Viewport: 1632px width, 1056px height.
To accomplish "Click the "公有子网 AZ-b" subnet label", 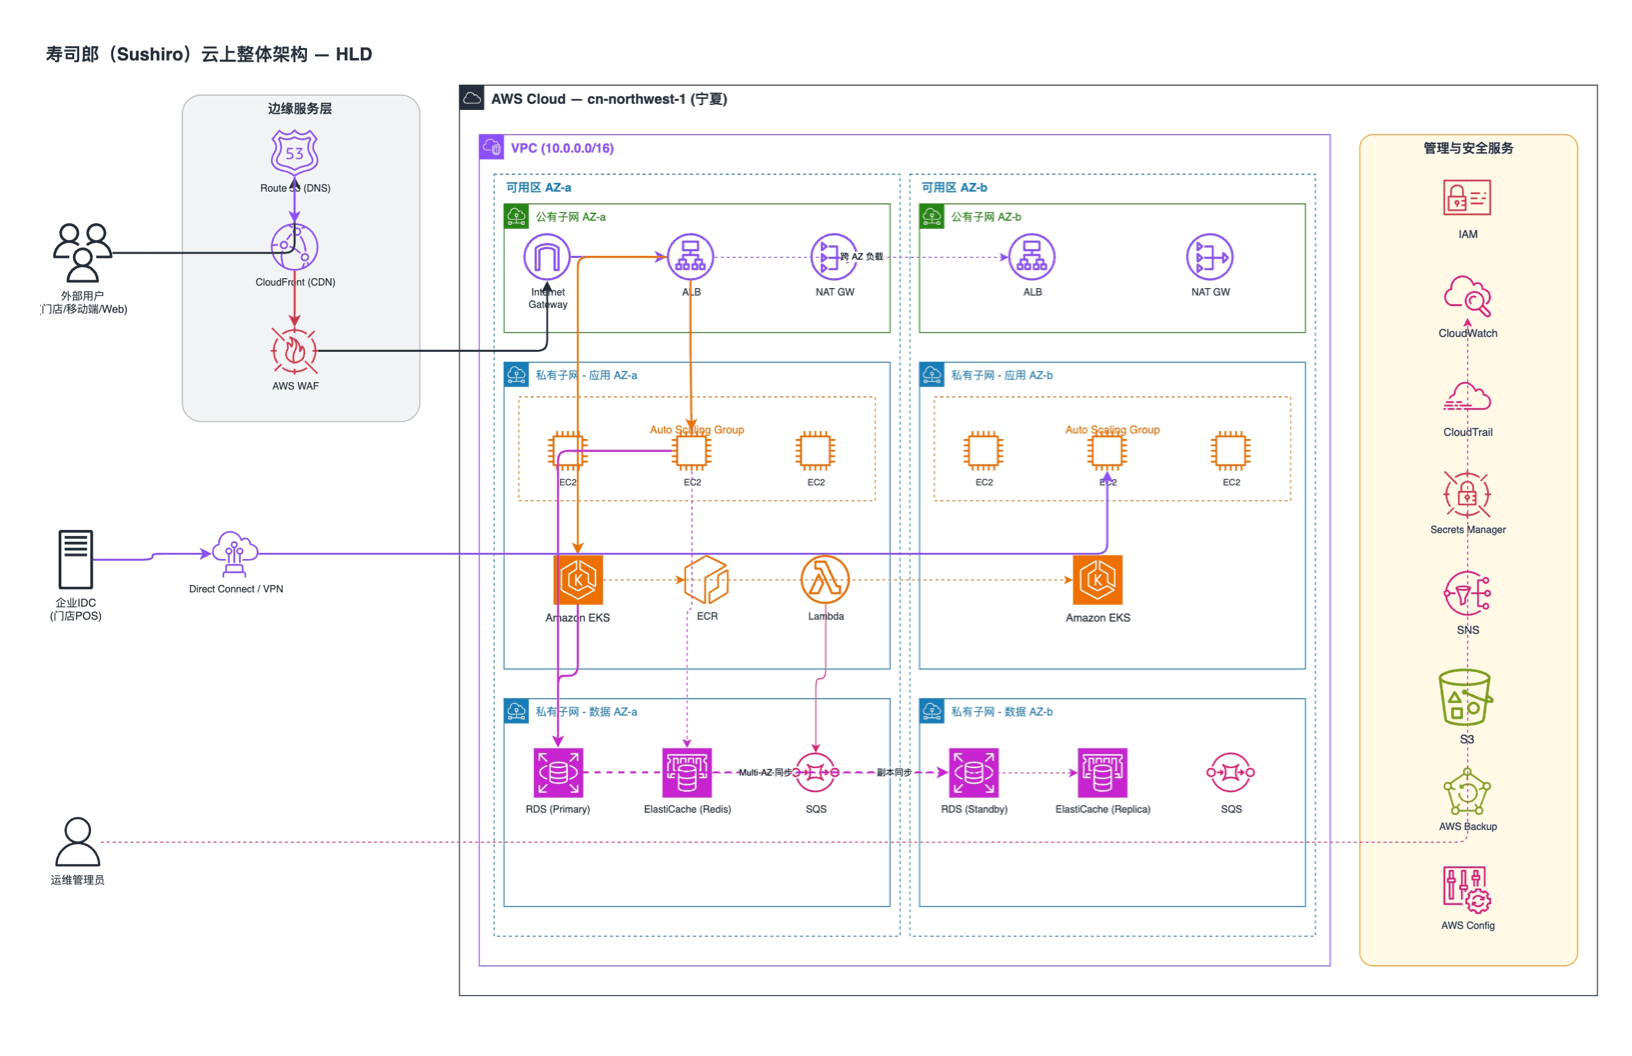I will pyautogui.click(x=986, y=216).
